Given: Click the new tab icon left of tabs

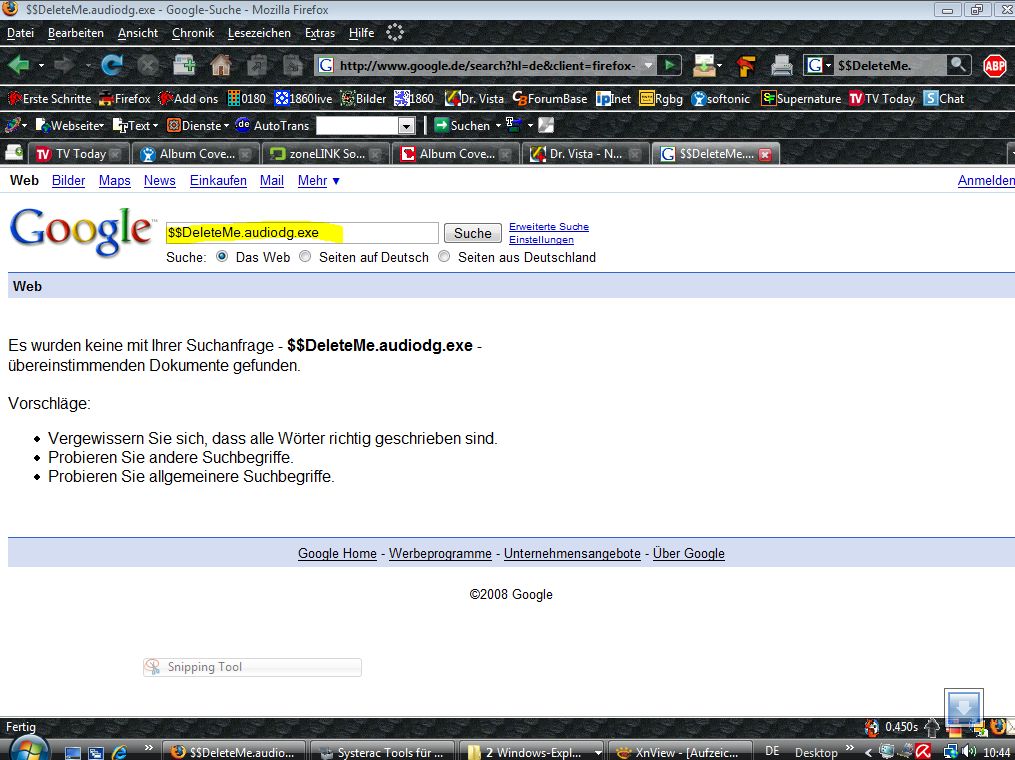Looking at the screenshot, I should (14, 153).
